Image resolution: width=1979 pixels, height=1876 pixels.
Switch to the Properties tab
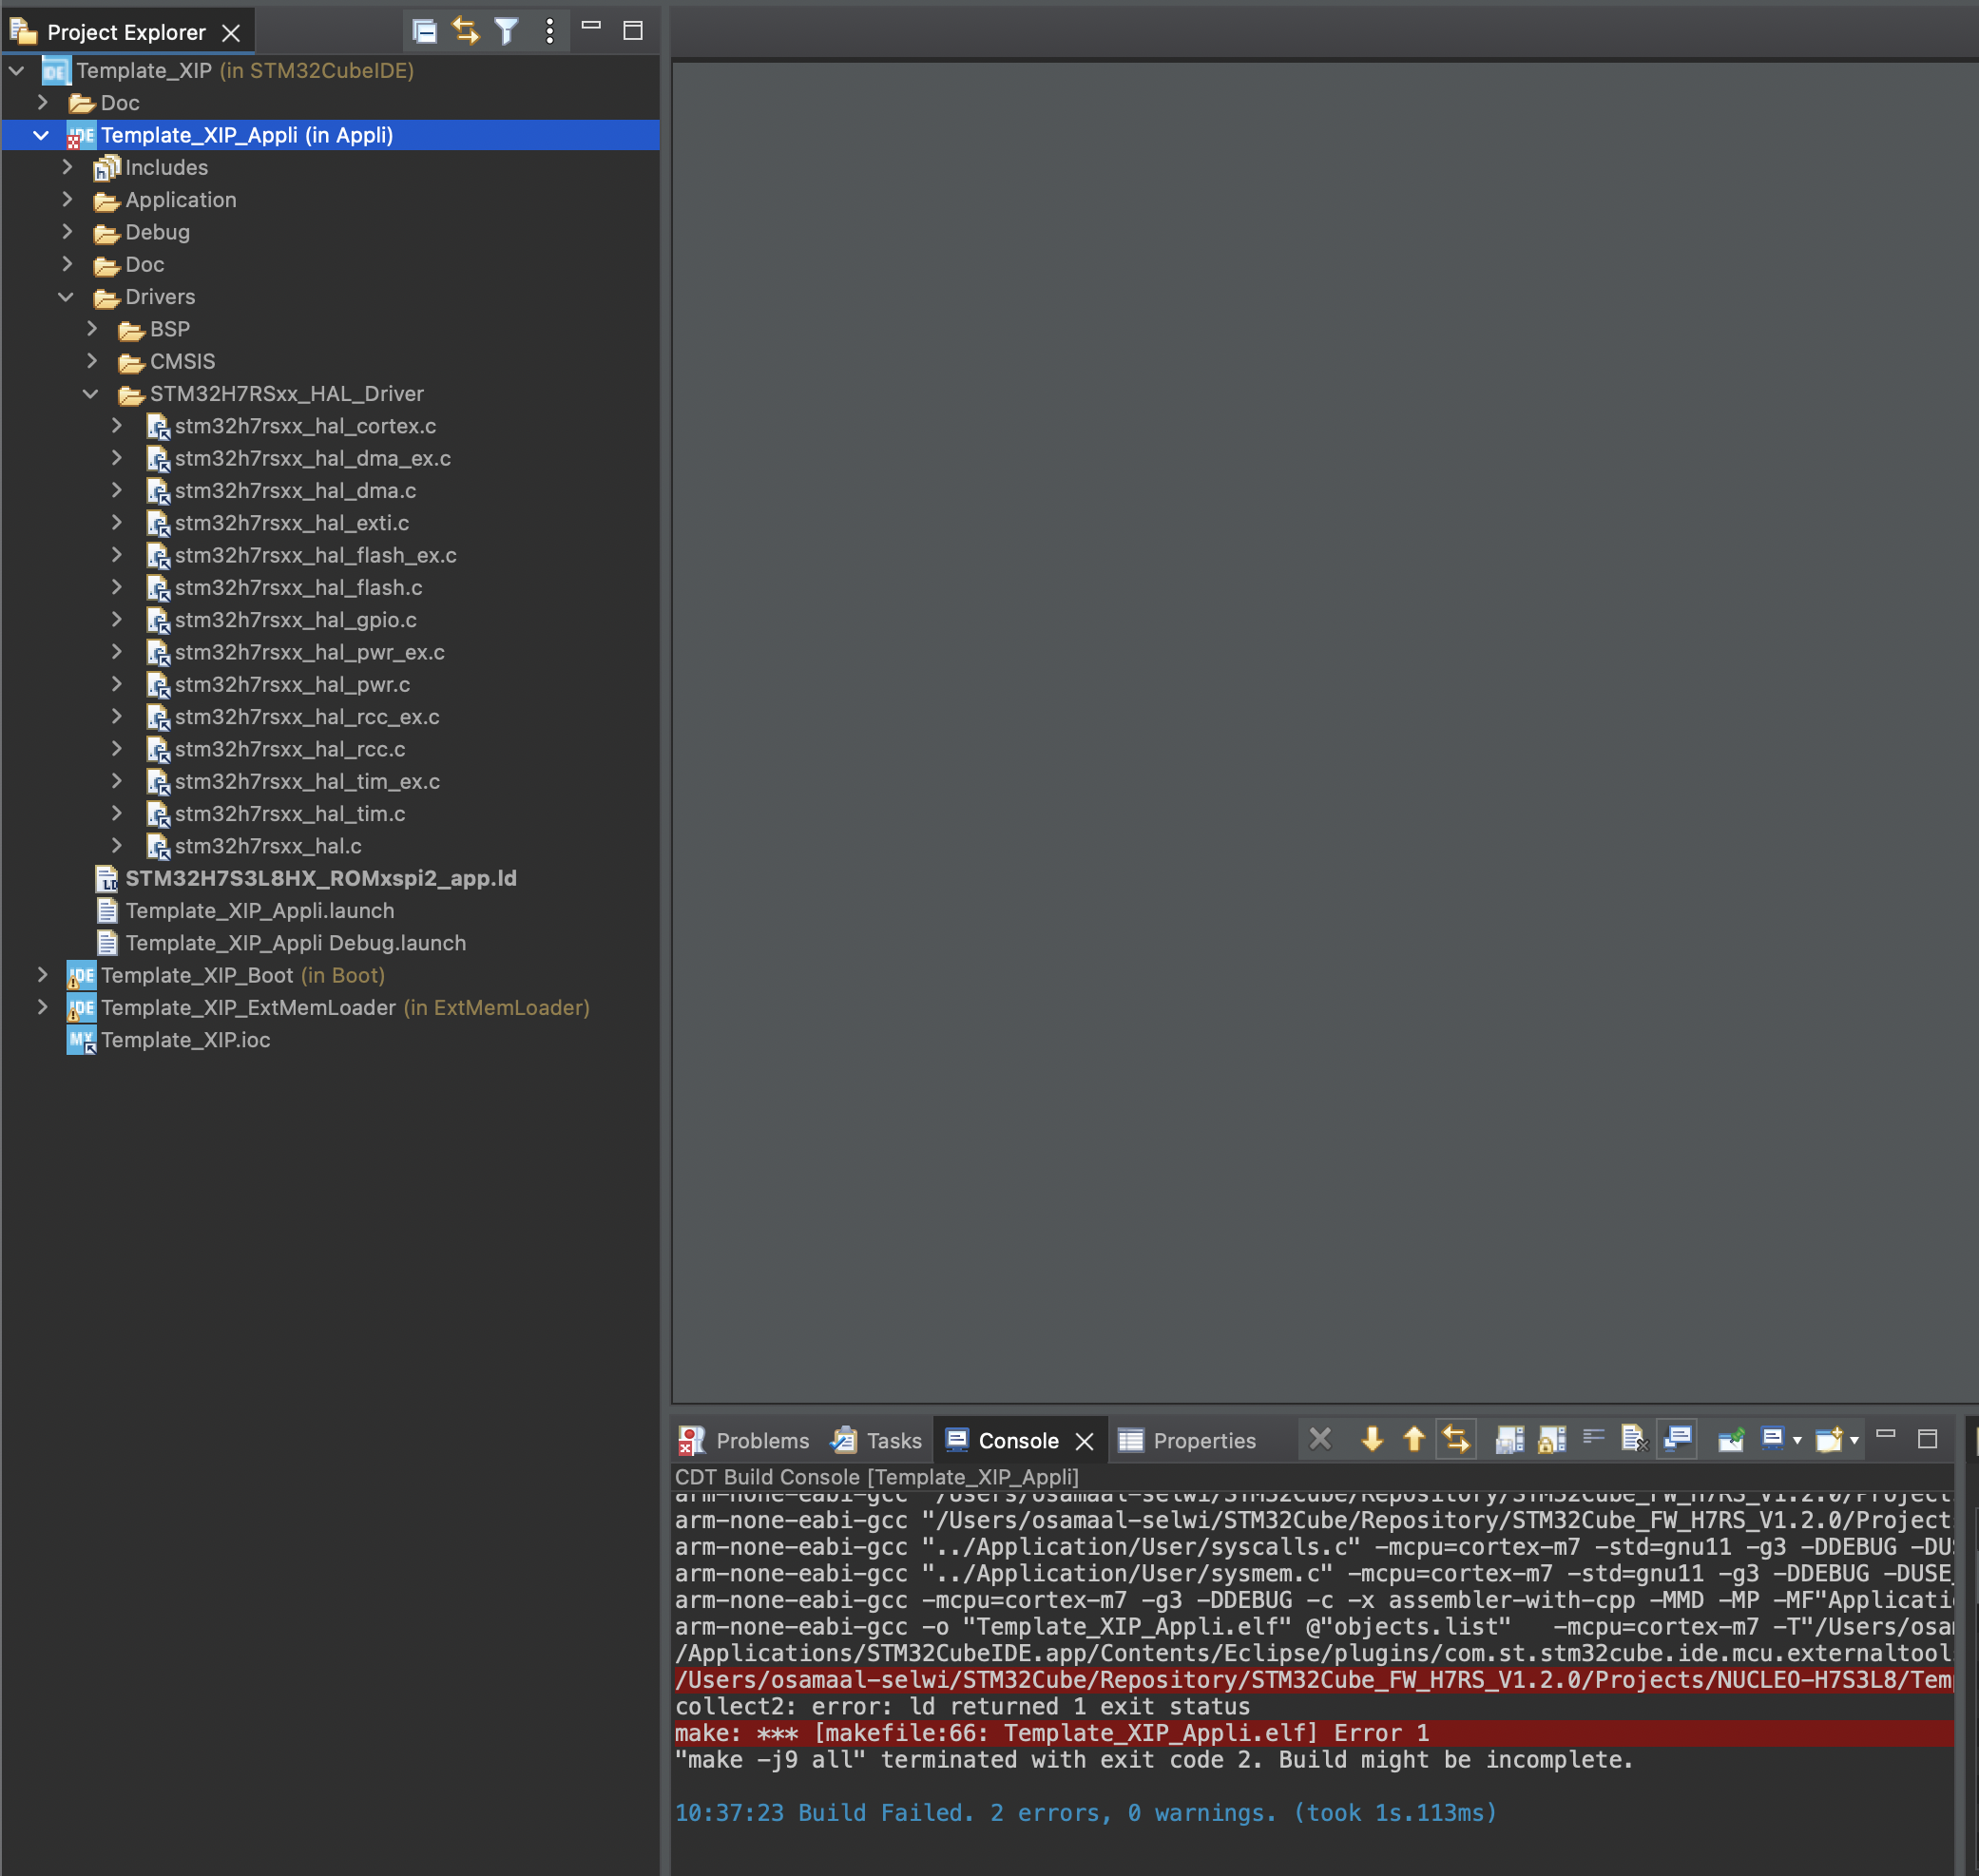tap(1203, 1440)
